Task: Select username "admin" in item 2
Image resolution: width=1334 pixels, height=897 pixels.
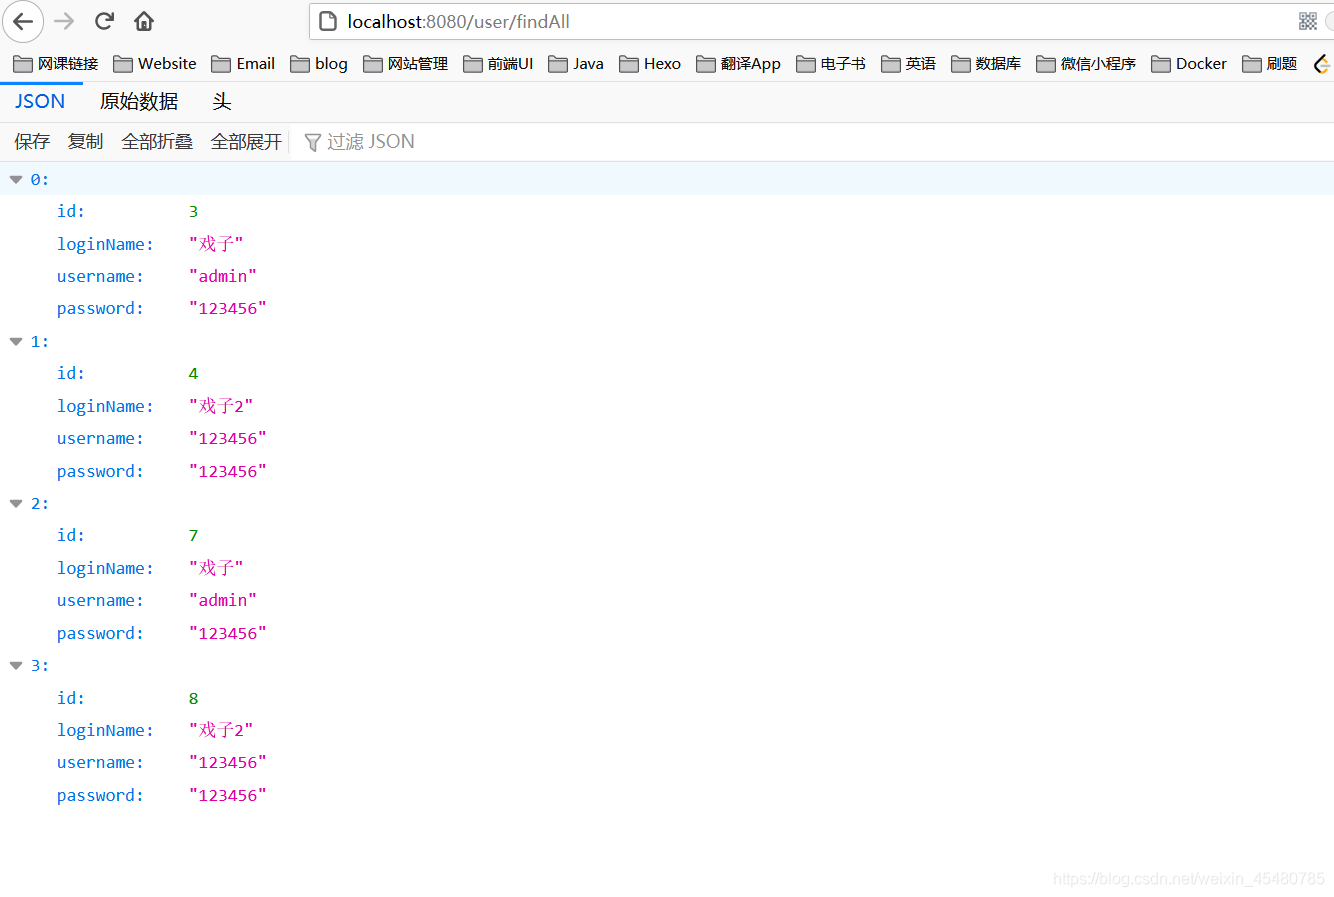Action: click(x=223, y=600)
